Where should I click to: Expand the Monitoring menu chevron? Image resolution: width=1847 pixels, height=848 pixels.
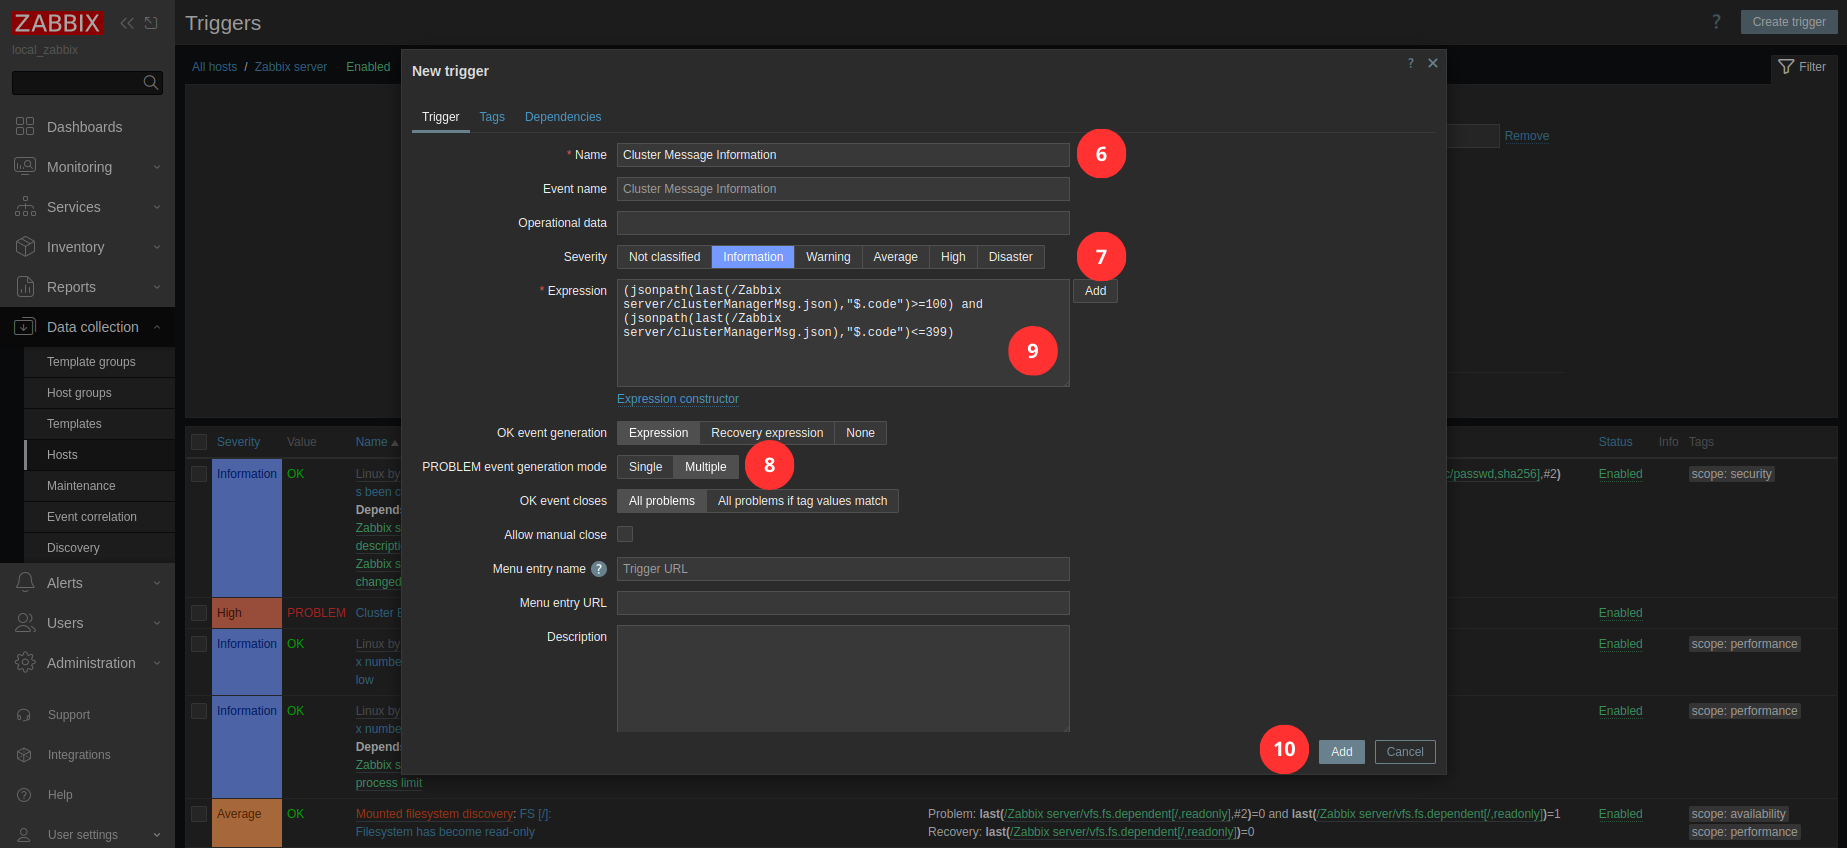pos(157,167)
